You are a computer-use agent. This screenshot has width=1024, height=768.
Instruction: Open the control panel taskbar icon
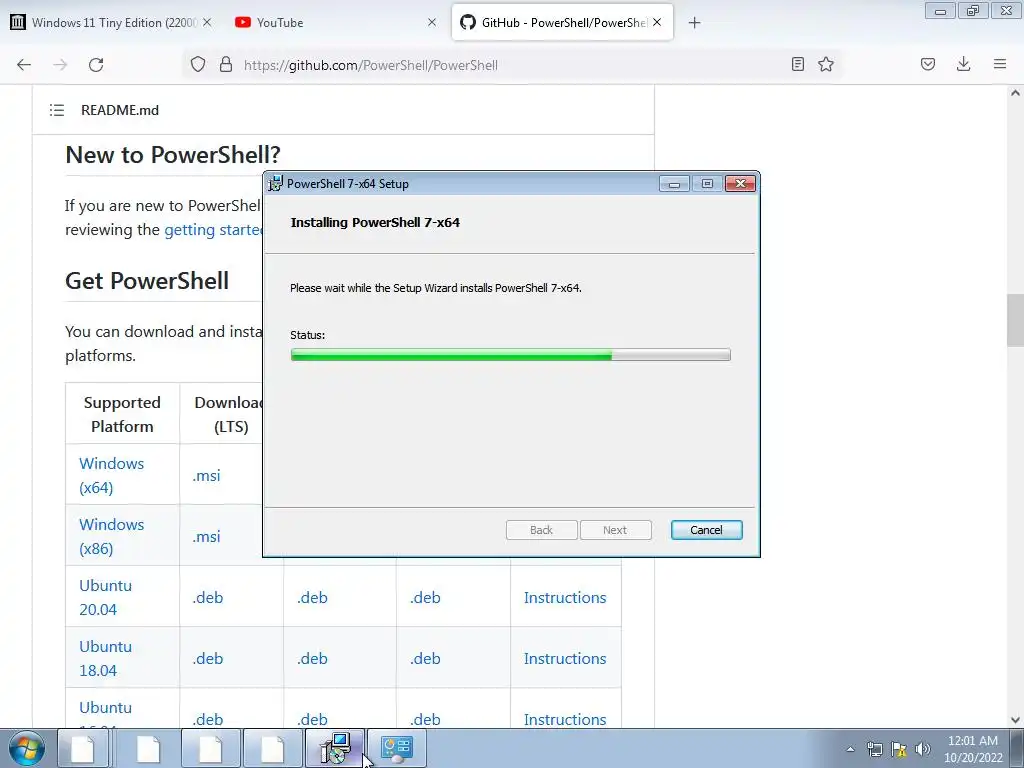tap(397, 748)
